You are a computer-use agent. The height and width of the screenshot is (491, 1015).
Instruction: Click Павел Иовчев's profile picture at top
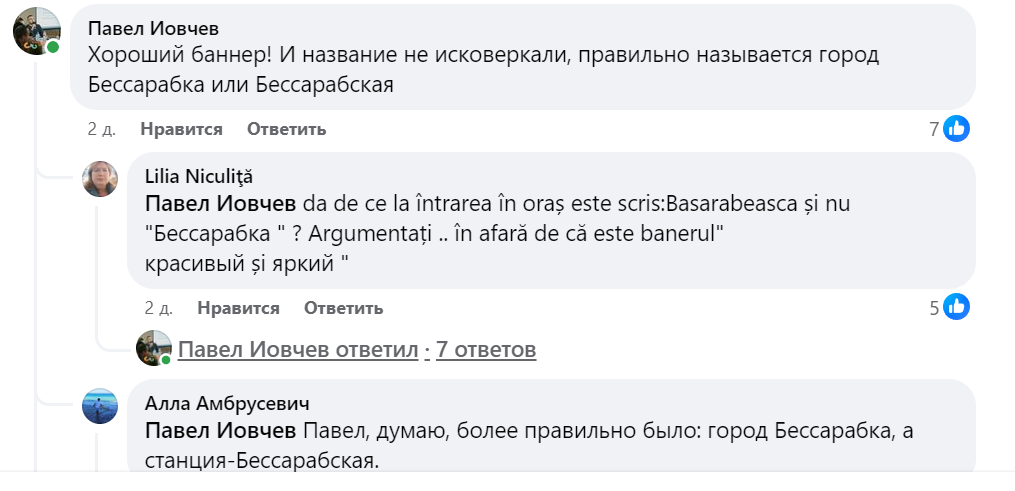tap(36, 32)
